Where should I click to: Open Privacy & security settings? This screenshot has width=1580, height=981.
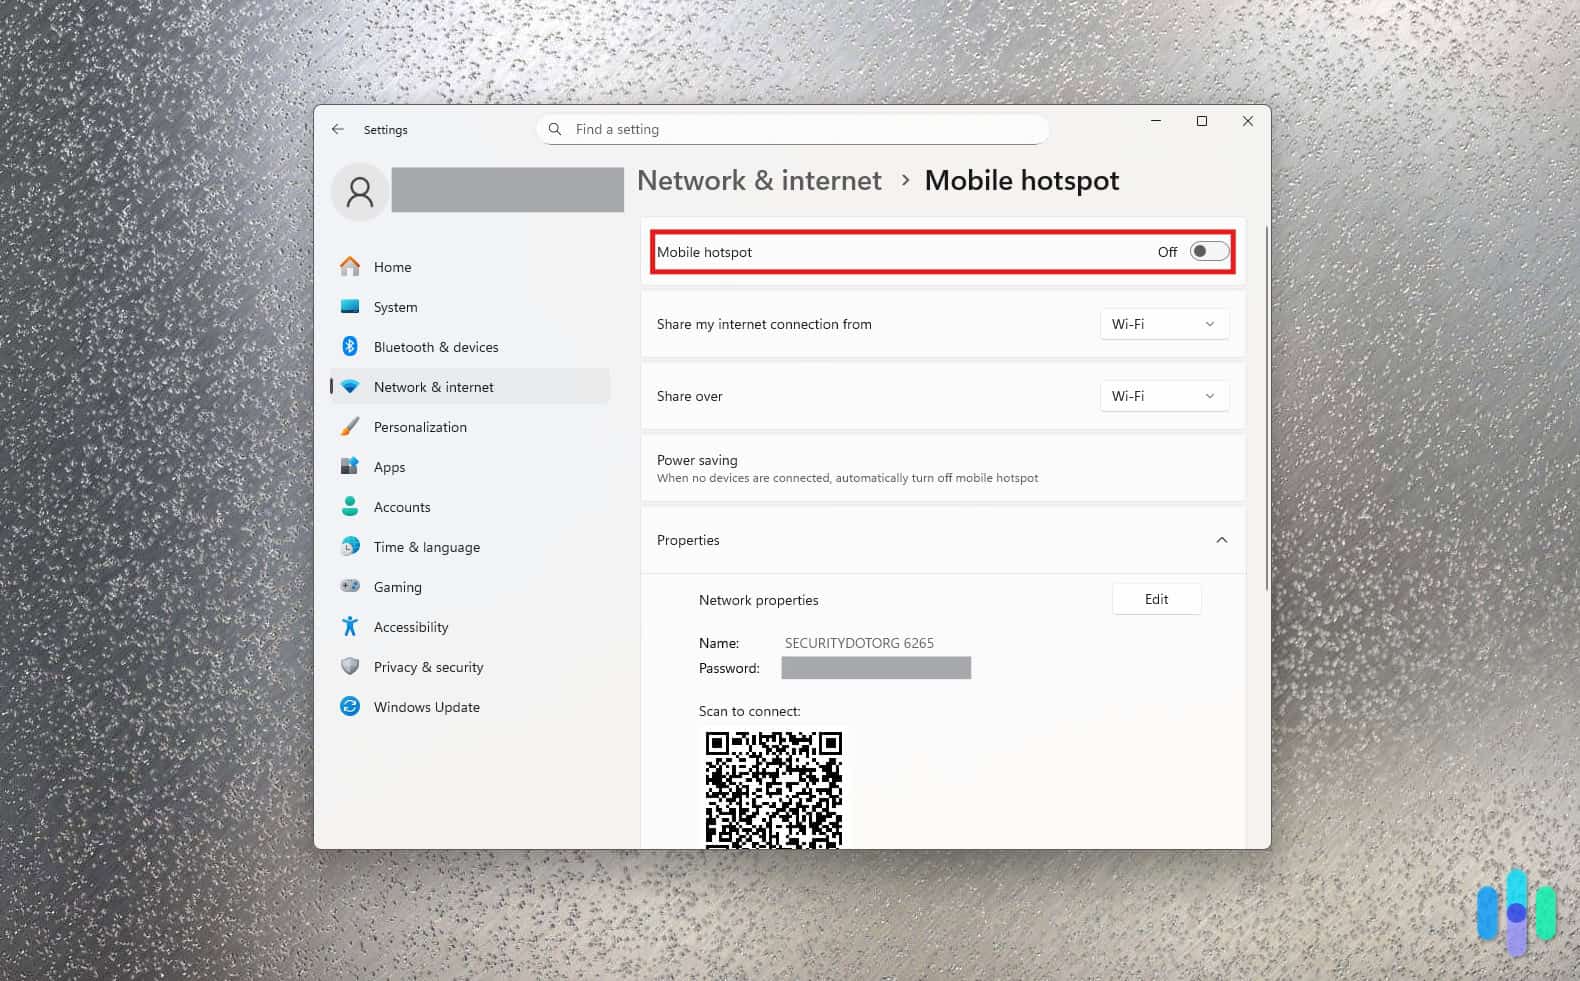click(470, 667)
